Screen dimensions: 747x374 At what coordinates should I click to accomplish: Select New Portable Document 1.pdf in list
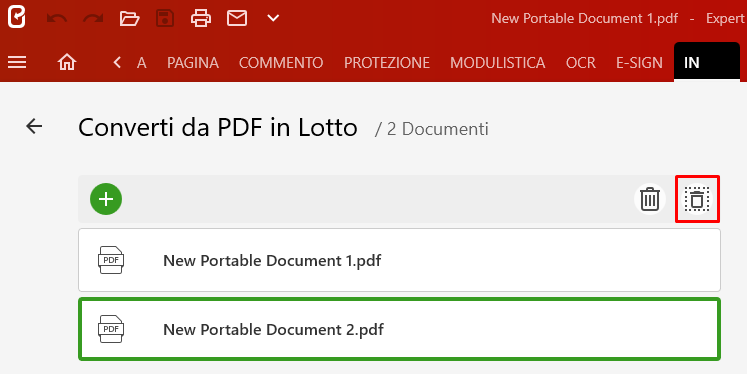[399, 260]
